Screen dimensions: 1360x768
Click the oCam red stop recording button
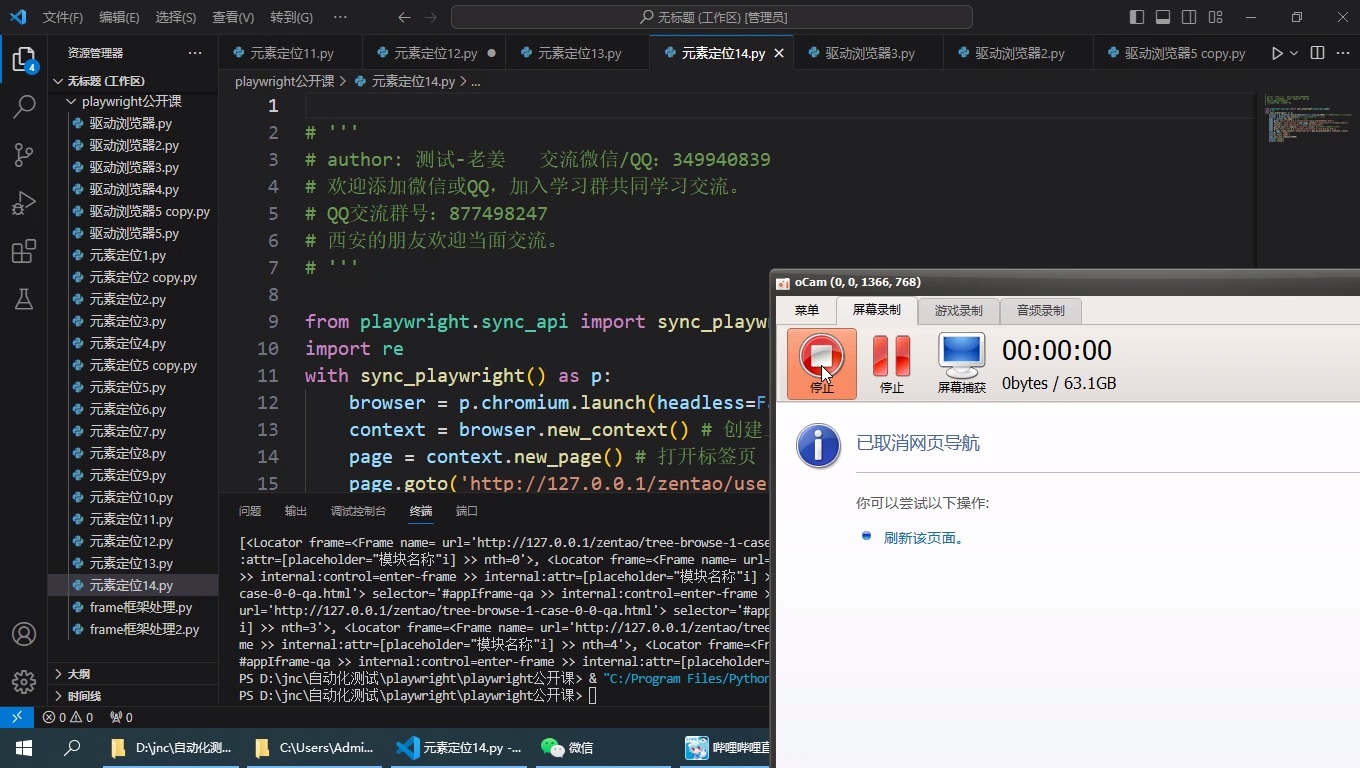coord(822,364)
